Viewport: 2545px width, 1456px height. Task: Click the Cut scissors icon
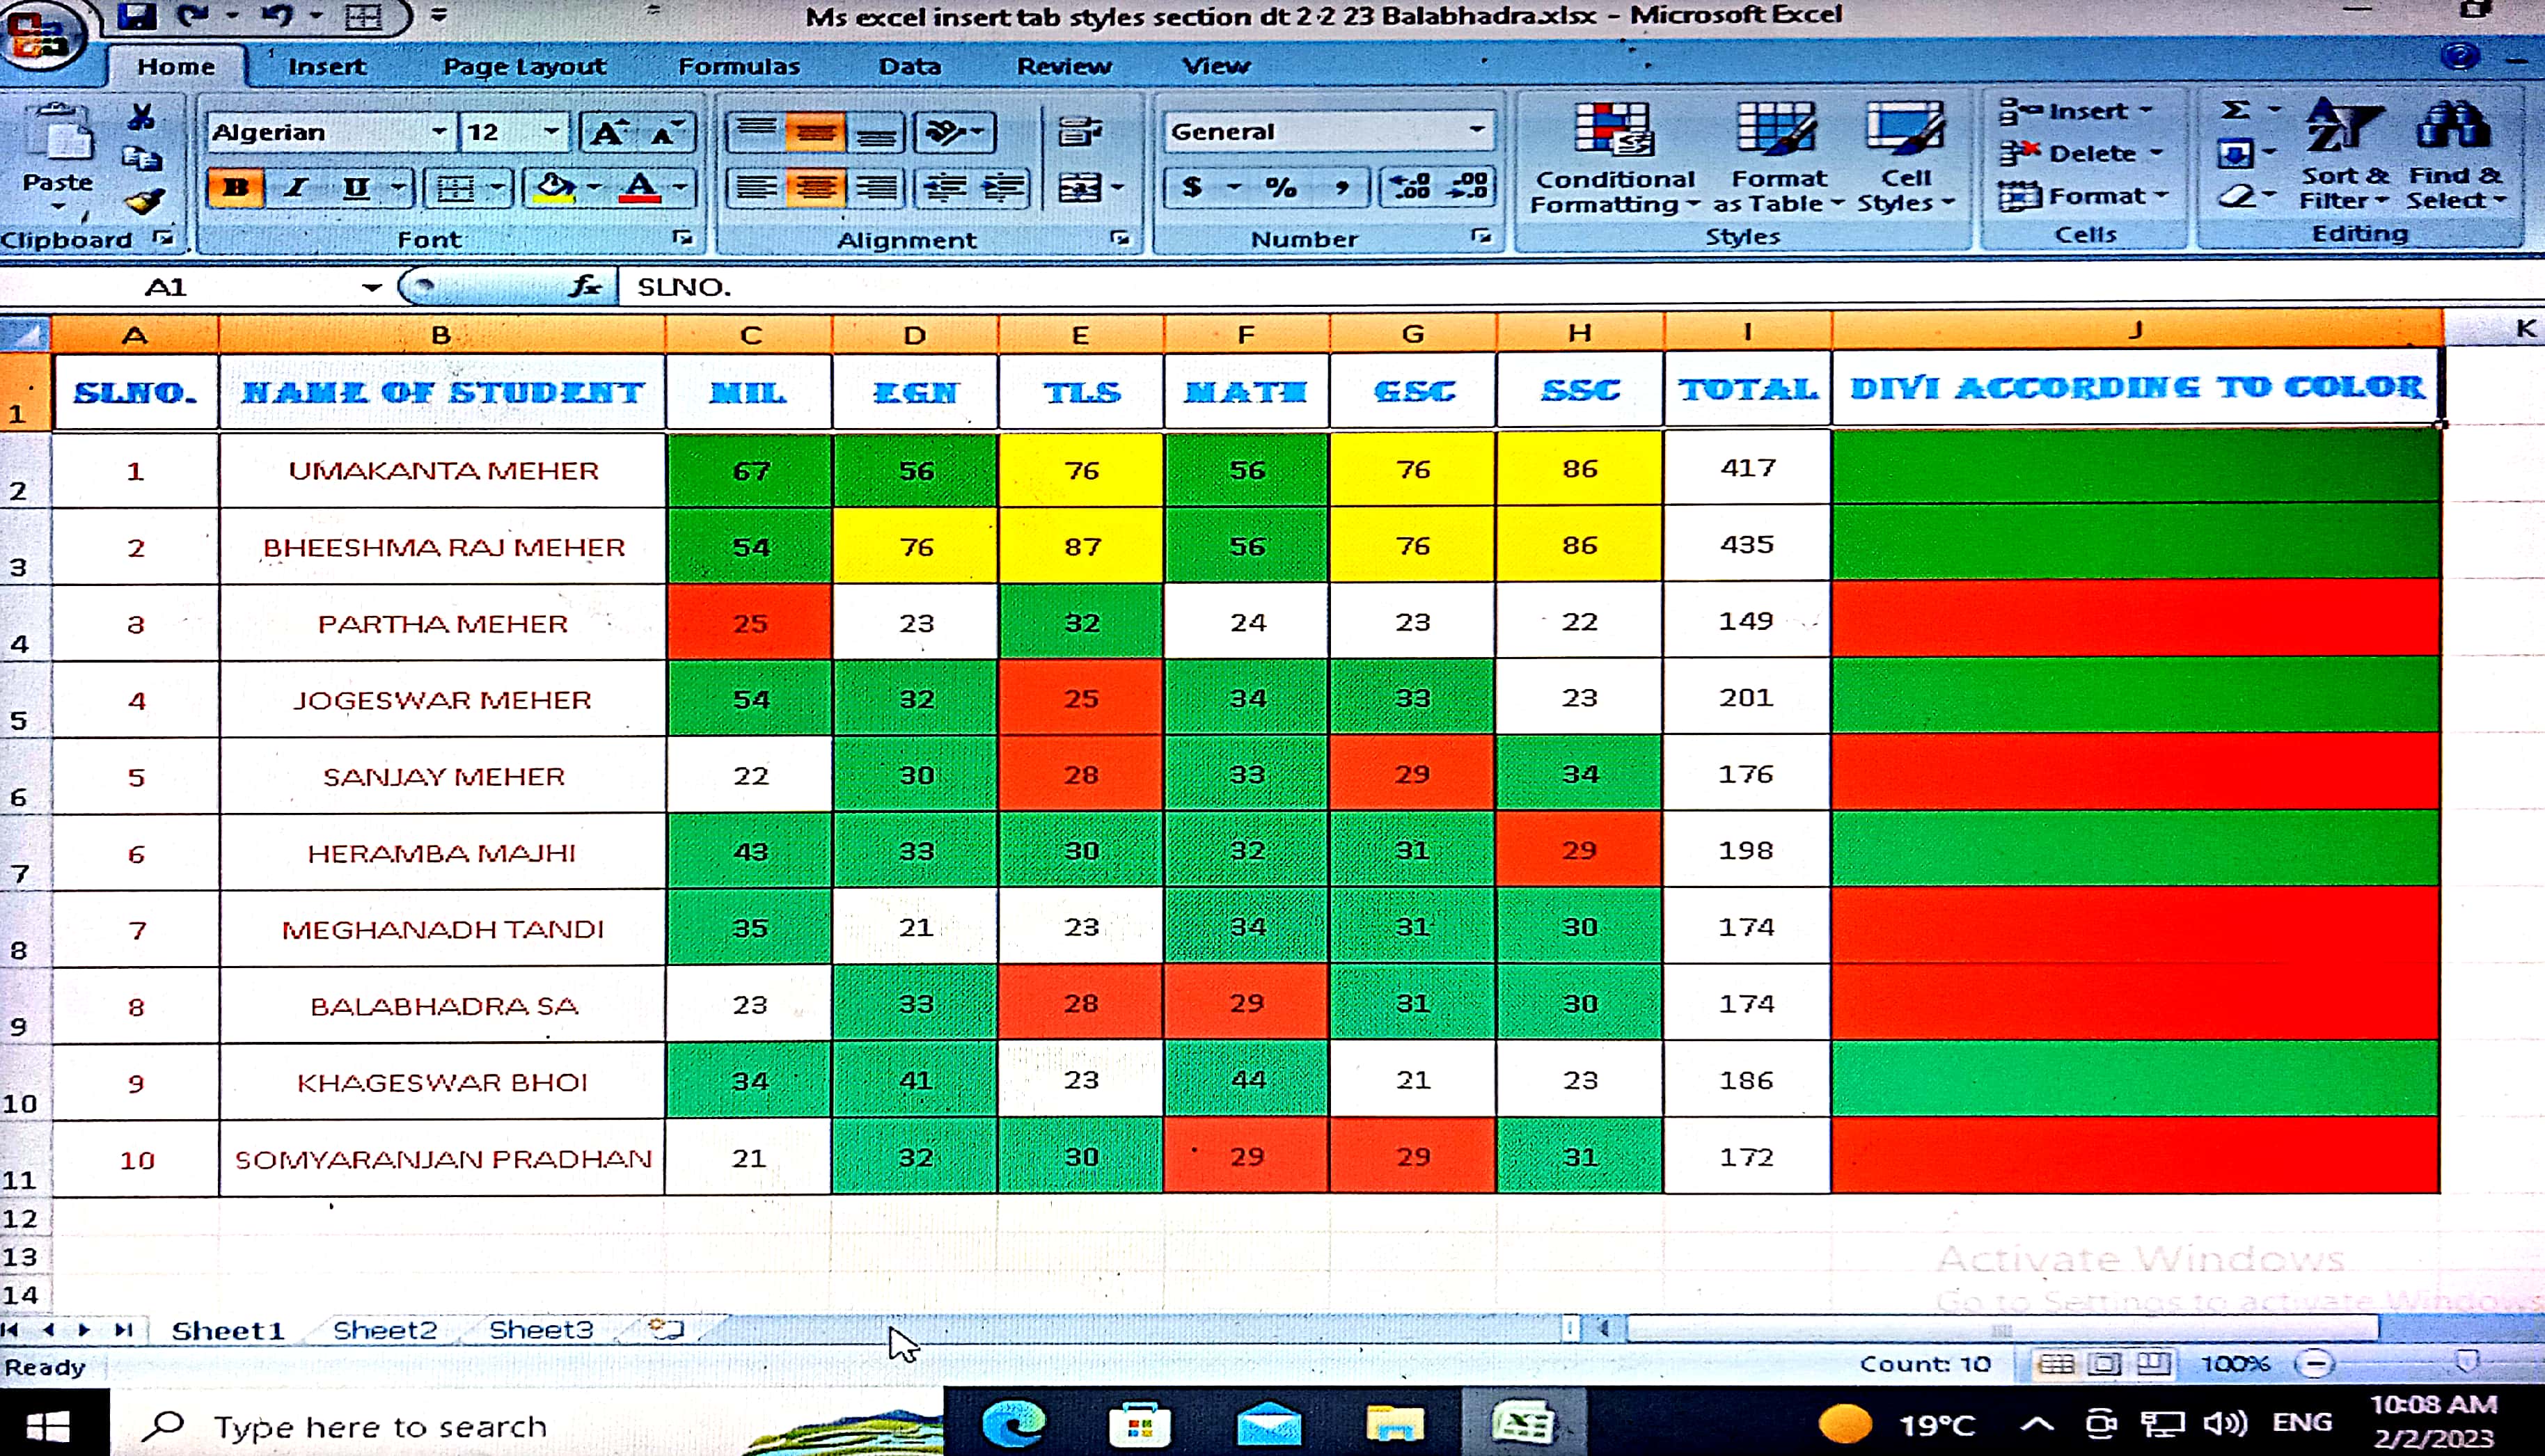pyautogui.click(x=141, y=118)
